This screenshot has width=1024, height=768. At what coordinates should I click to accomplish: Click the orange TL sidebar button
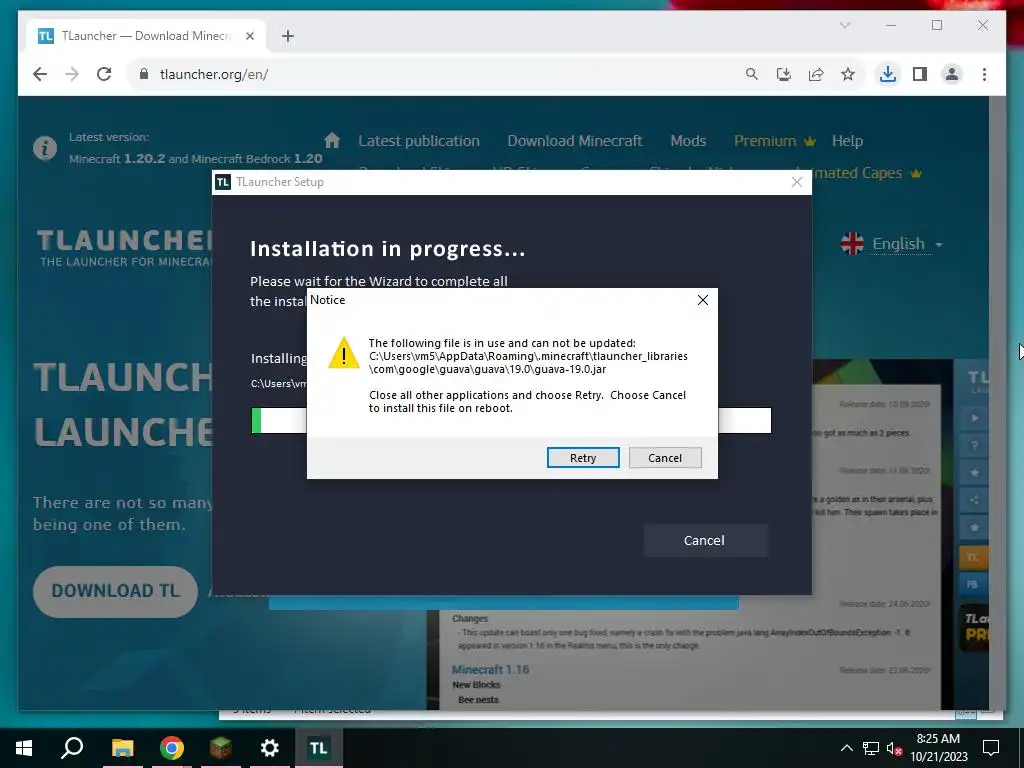click(973, 557)
